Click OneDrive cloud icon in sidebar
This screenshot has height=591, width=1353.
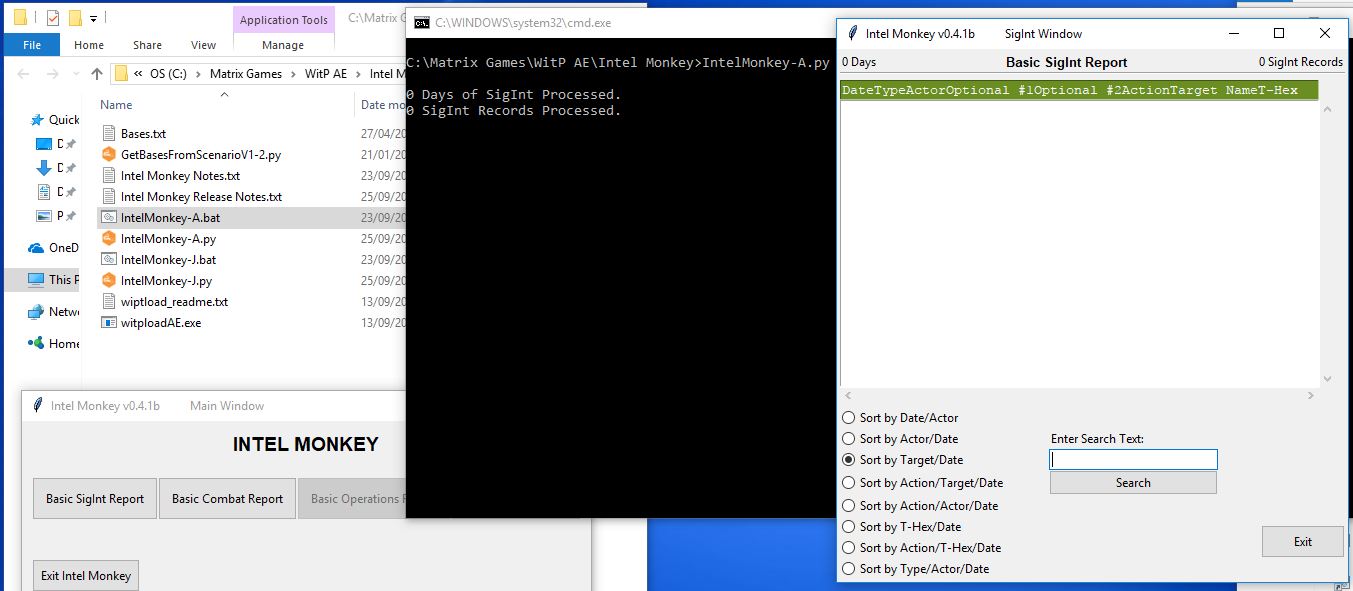click(x=35, y=248)
